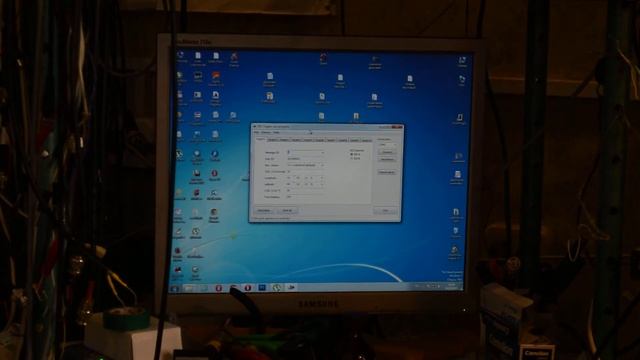Open the last menu in dialog menu bar

click(276, 132)
